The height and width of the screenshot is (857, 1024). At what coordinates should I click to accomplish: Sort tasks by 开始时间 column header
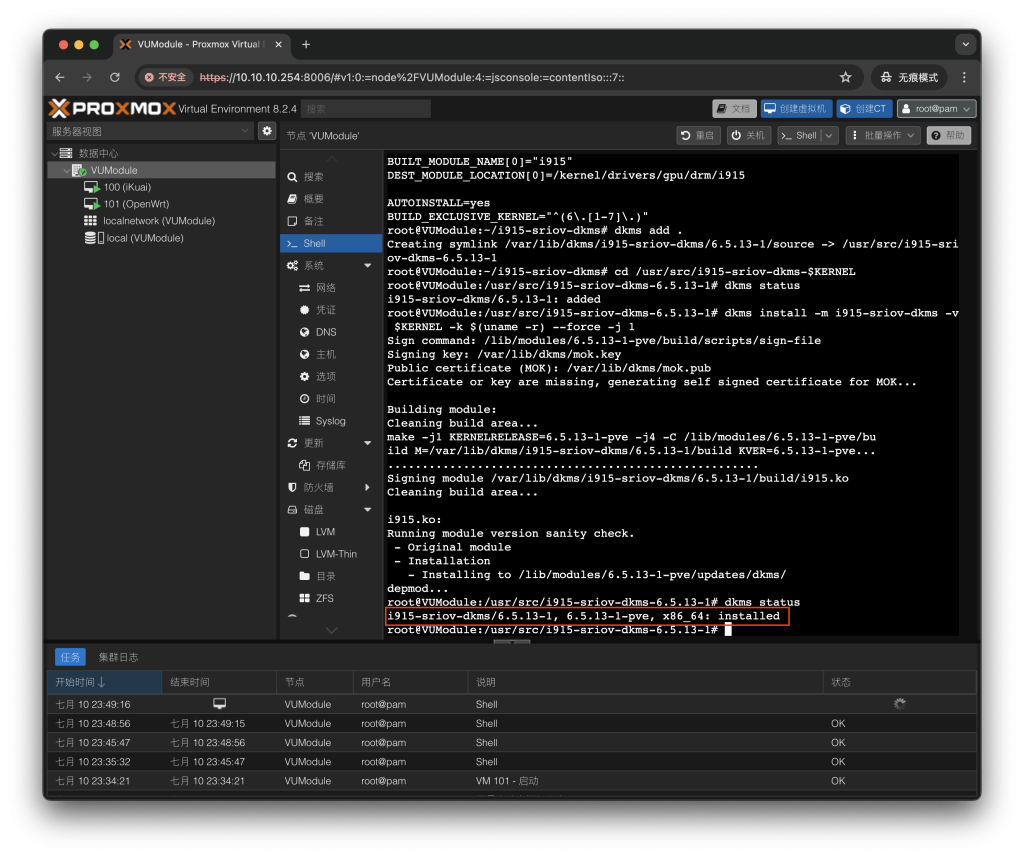(x=80, y=682)
